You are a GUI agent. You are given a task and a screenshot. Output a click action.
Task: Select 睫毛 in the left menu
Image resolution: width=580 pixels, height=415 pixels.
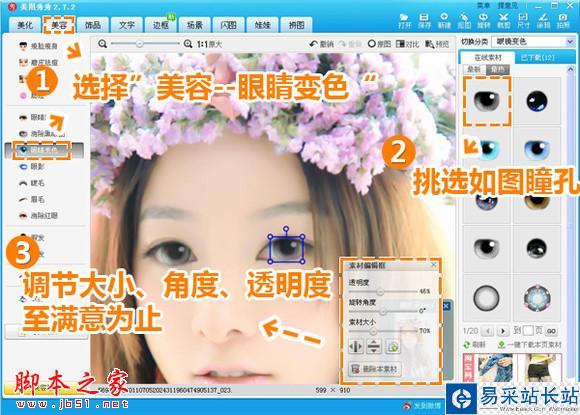(32, 183)
